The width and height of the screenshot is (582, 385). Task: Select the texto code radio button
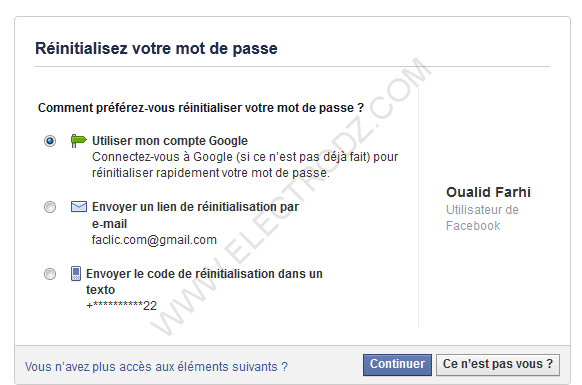(x=50, y=274)
